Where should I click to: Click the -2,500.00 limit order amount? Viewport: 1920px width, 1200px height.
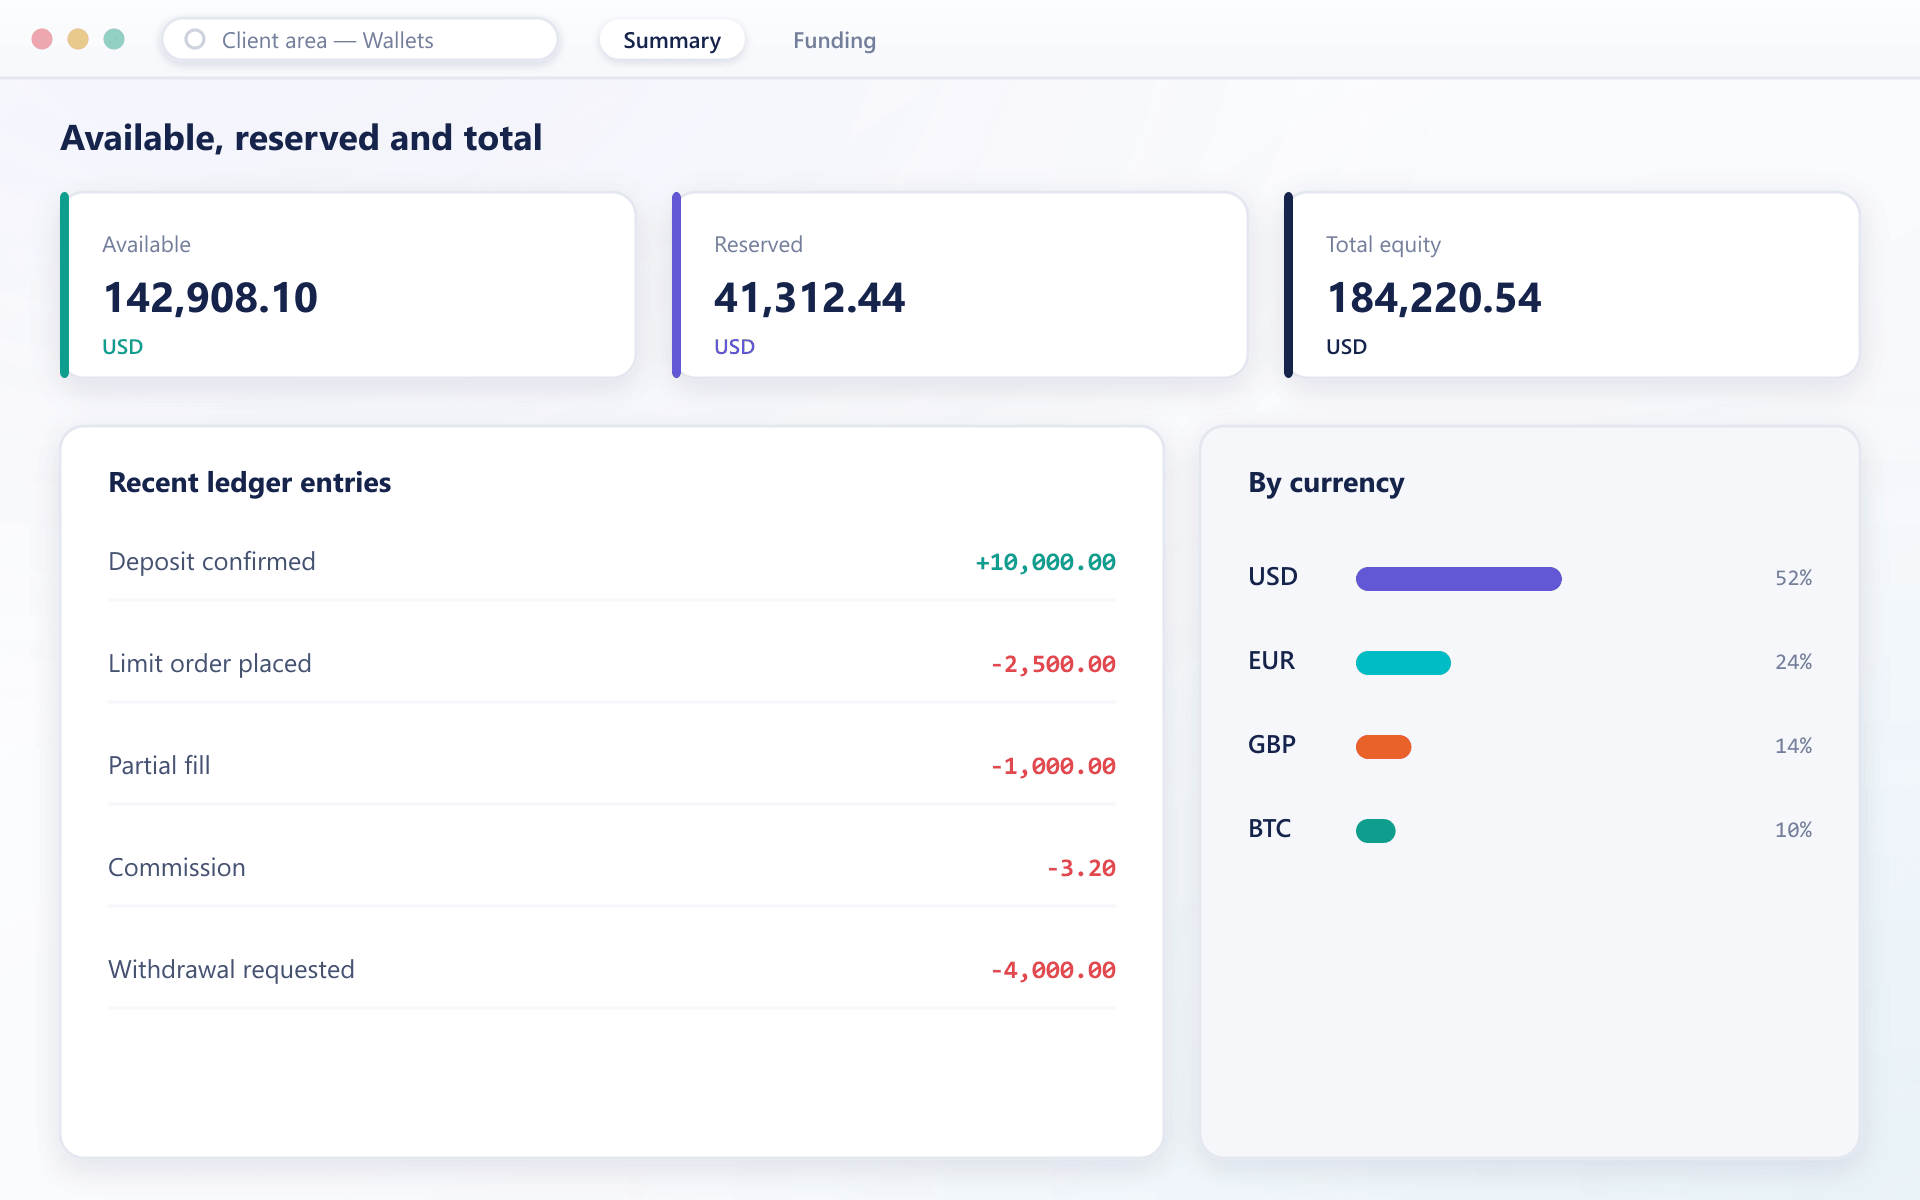tap(1053, 665)
